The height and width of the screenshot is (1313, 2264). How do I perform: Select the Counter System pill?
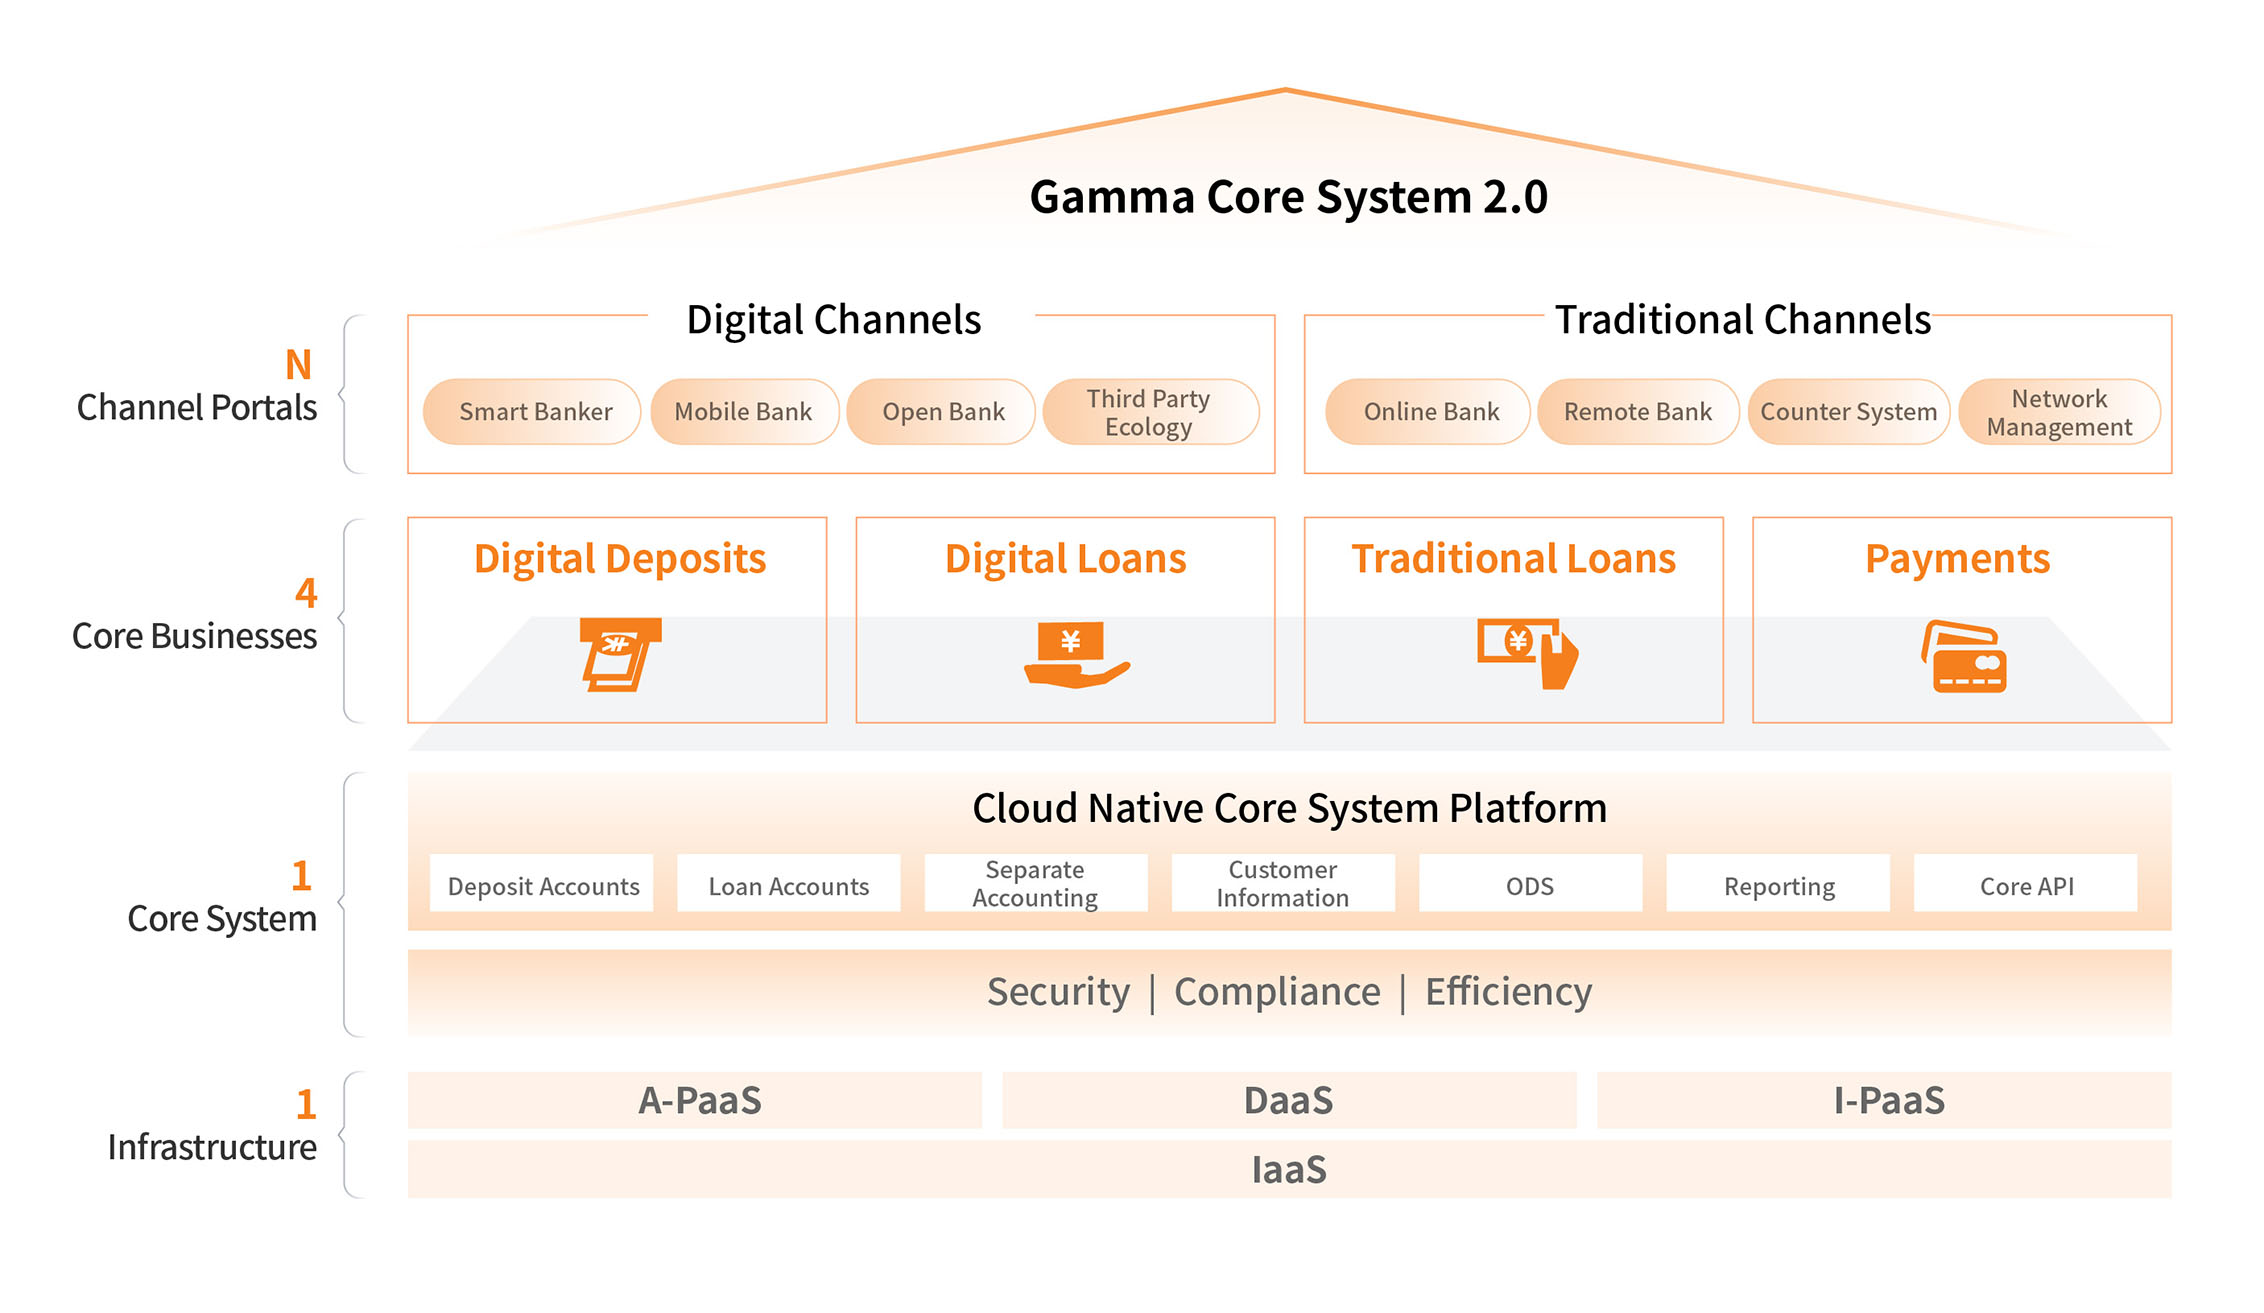1847,412
